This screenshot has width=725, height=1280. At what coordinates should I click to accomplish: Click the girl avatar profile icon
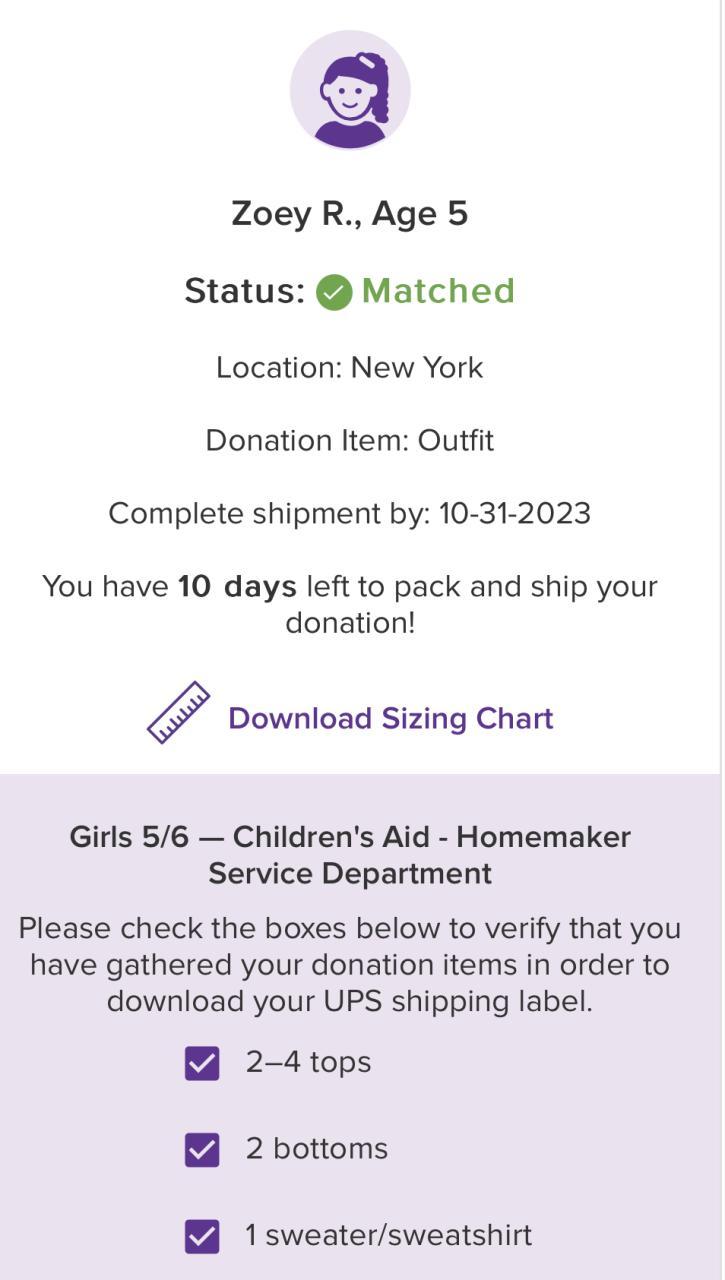tap(350, 90)
